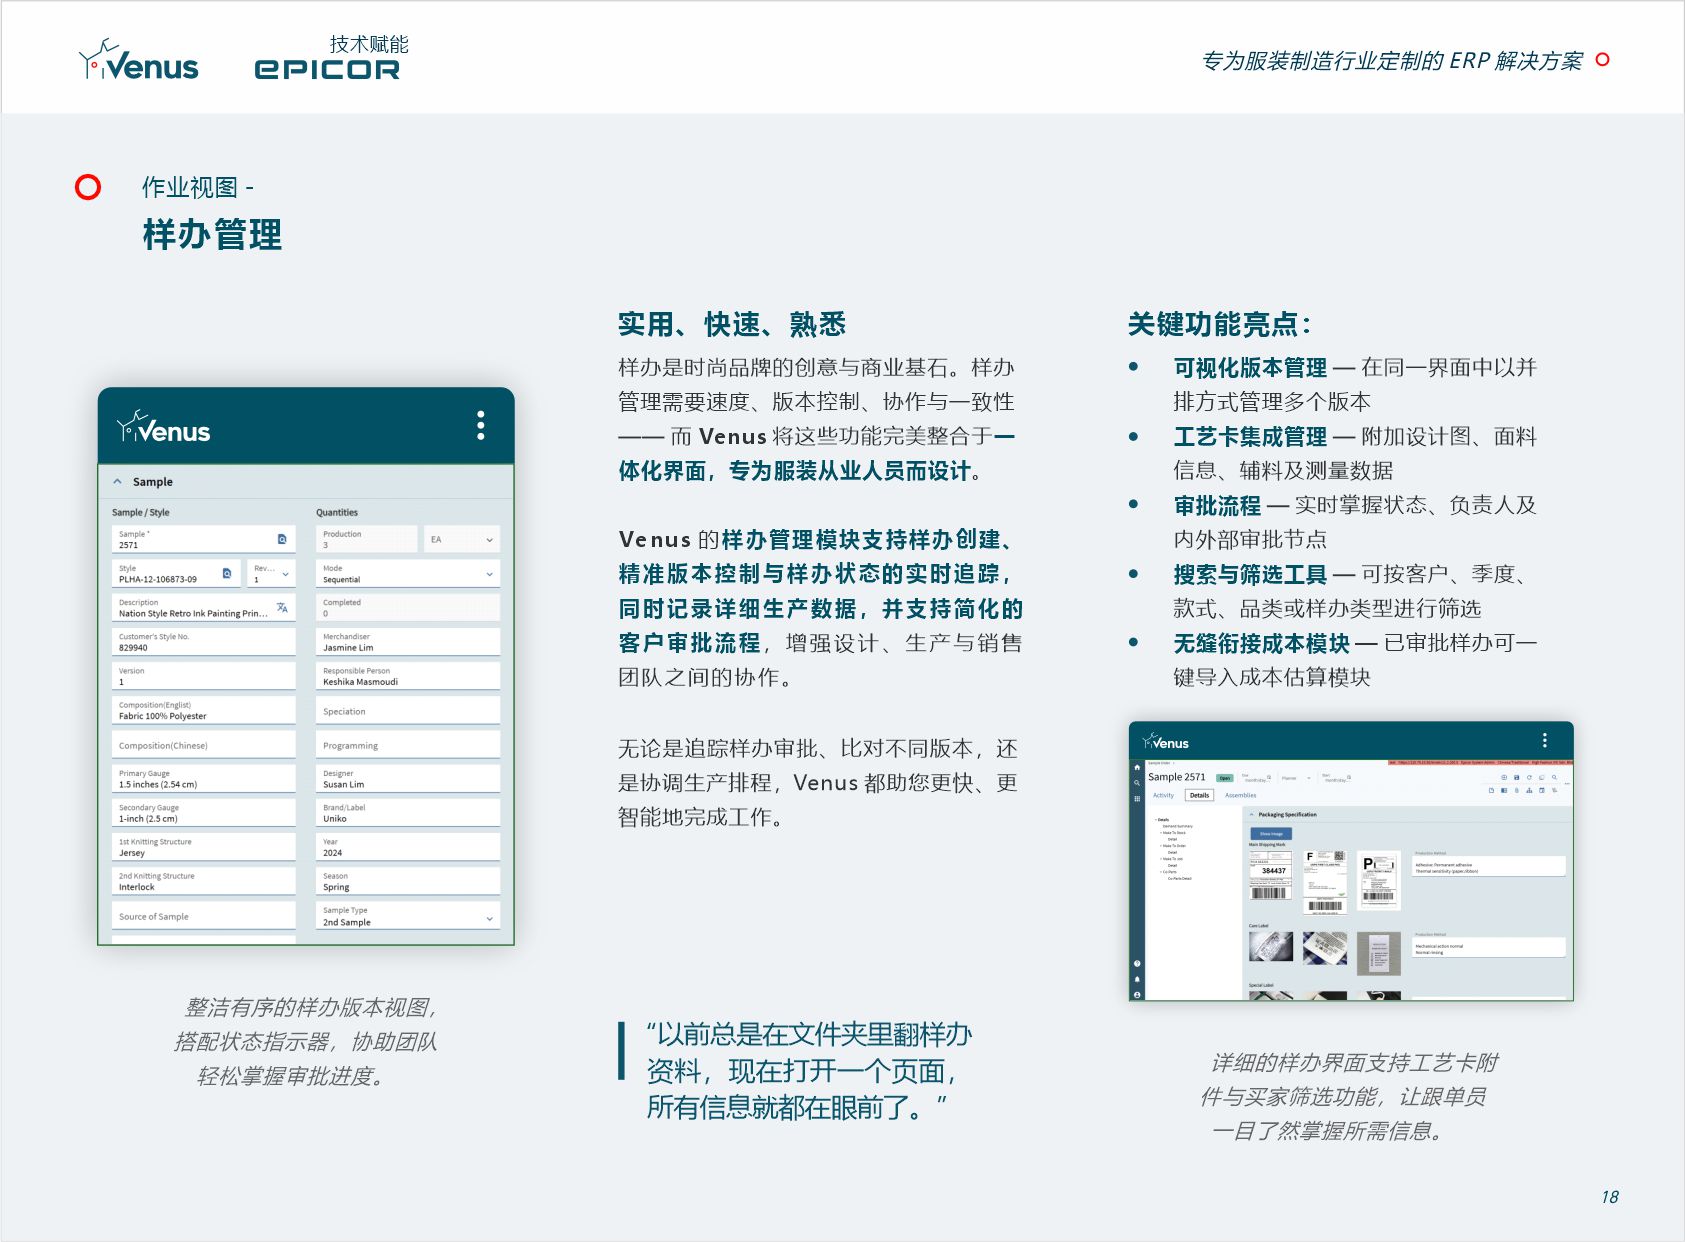Viewport: 1685px width, 1242px height.
Task: Click the lookup icon in the Sample 2571 field
Action: pyautogui.click(x=282, y=539)
